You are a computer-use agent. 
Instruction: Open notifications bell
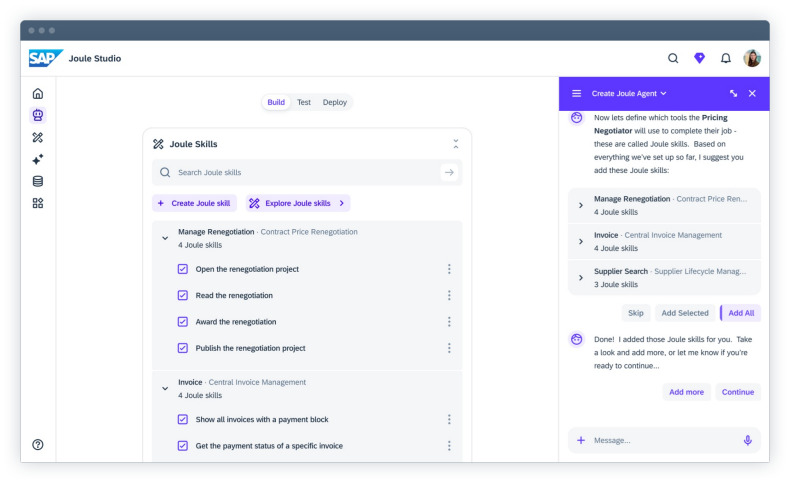point(726,58)
